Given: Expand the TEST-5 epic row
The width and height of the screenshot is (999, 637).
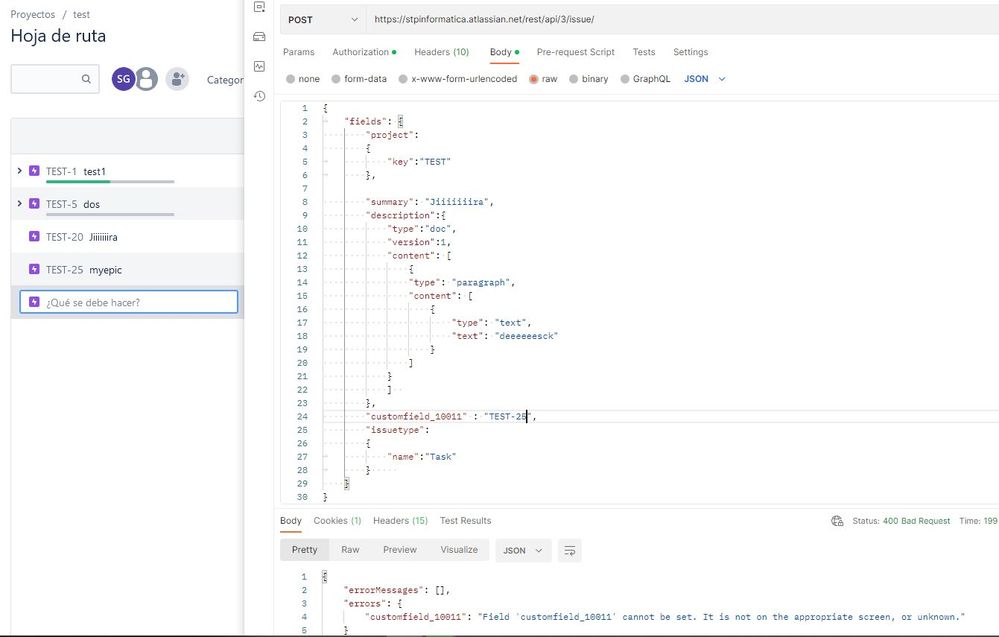Looking at the screenshot, I should [19, 203].
